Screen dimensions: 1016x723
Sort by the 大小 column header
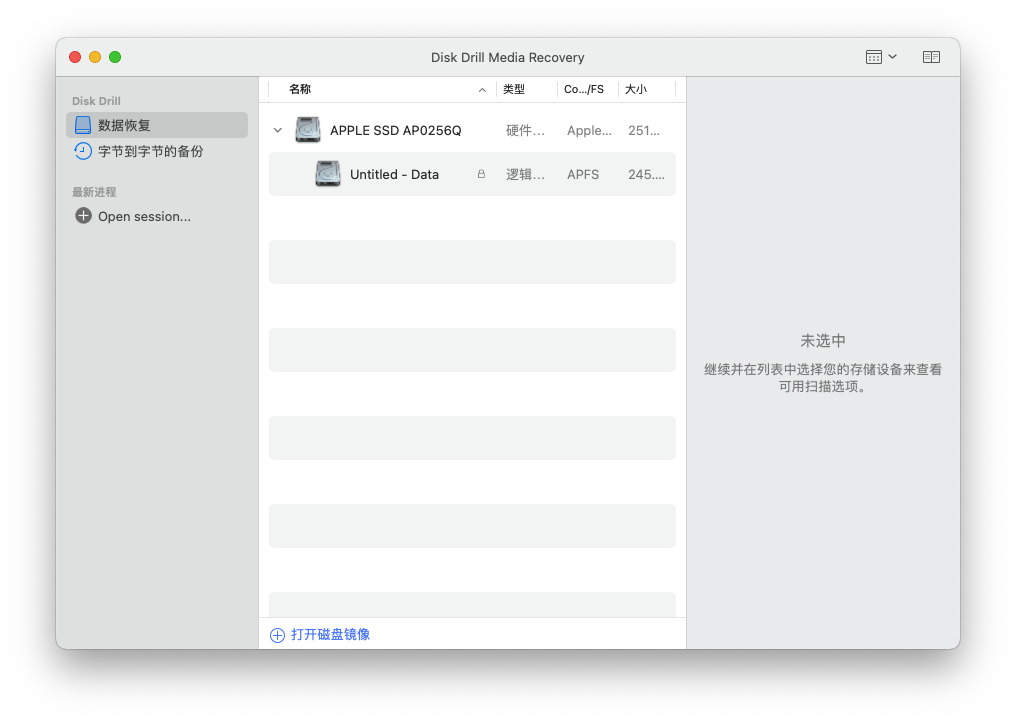coord(636,89)
